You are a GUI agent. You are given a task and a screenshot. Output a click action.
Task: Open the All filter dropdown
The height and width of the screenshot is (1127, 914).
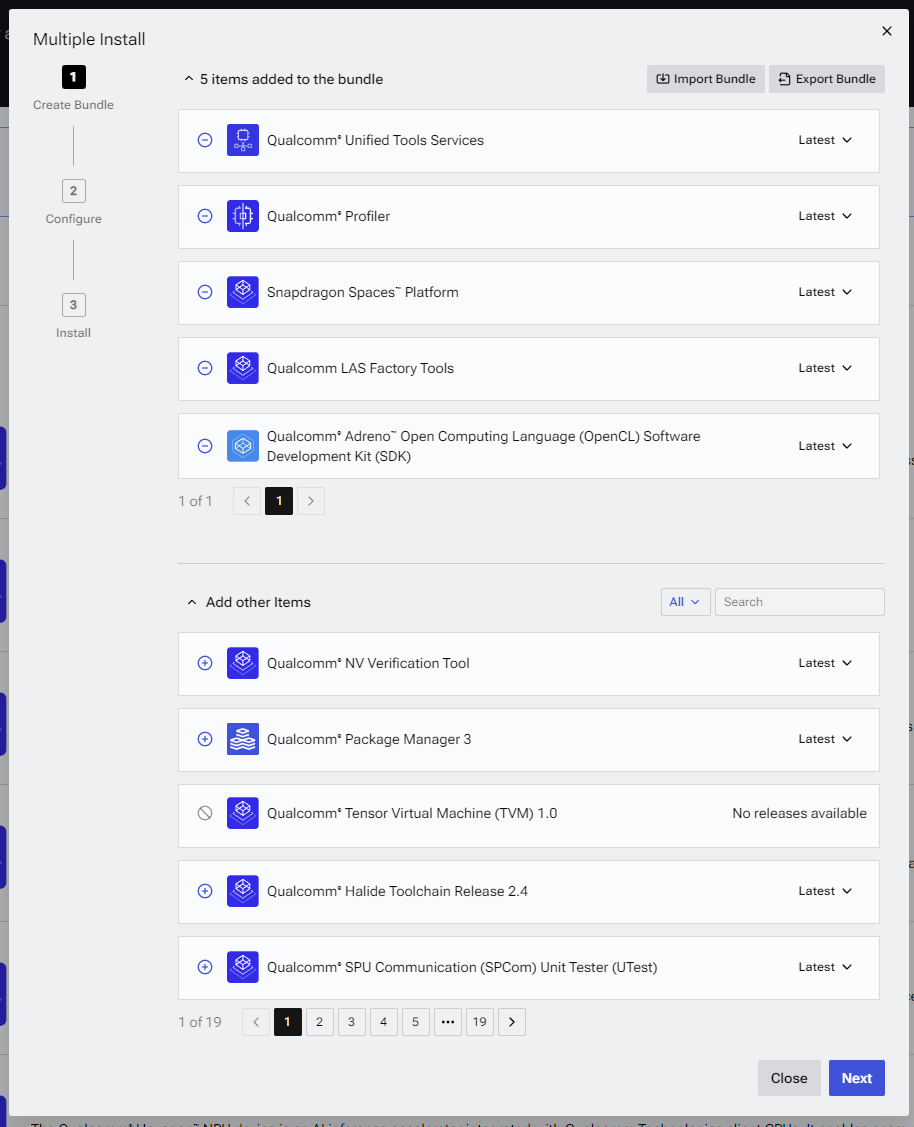686,602
